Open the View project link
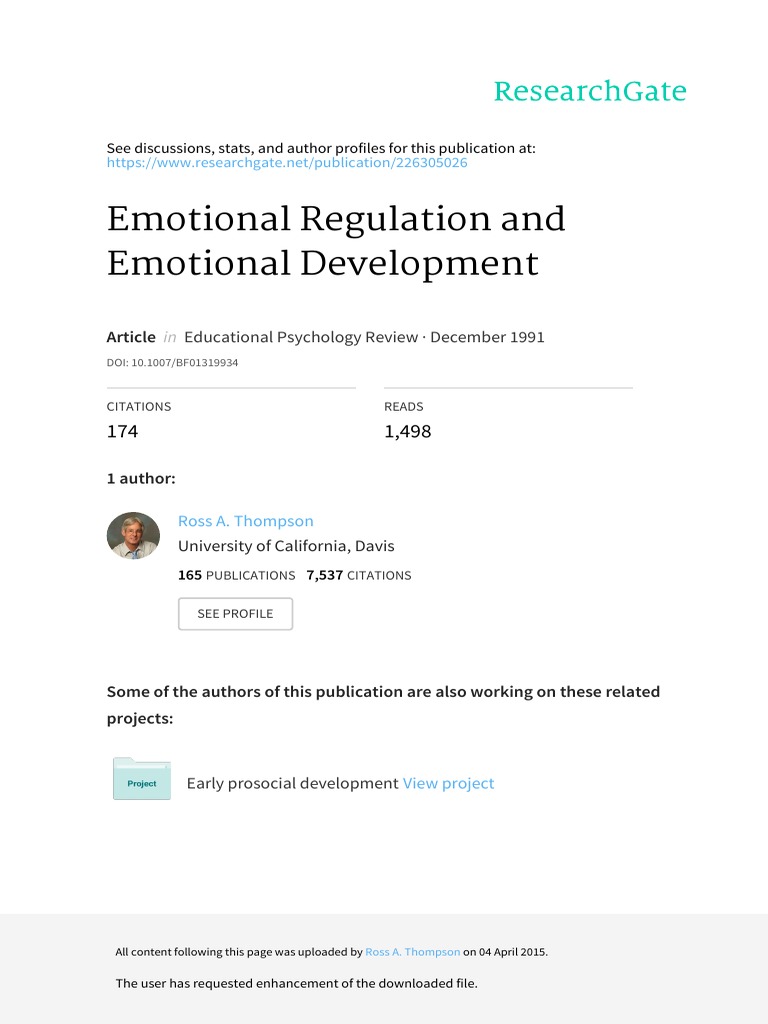This screenshot has height=1024, width=768. [x=448, y=784]
